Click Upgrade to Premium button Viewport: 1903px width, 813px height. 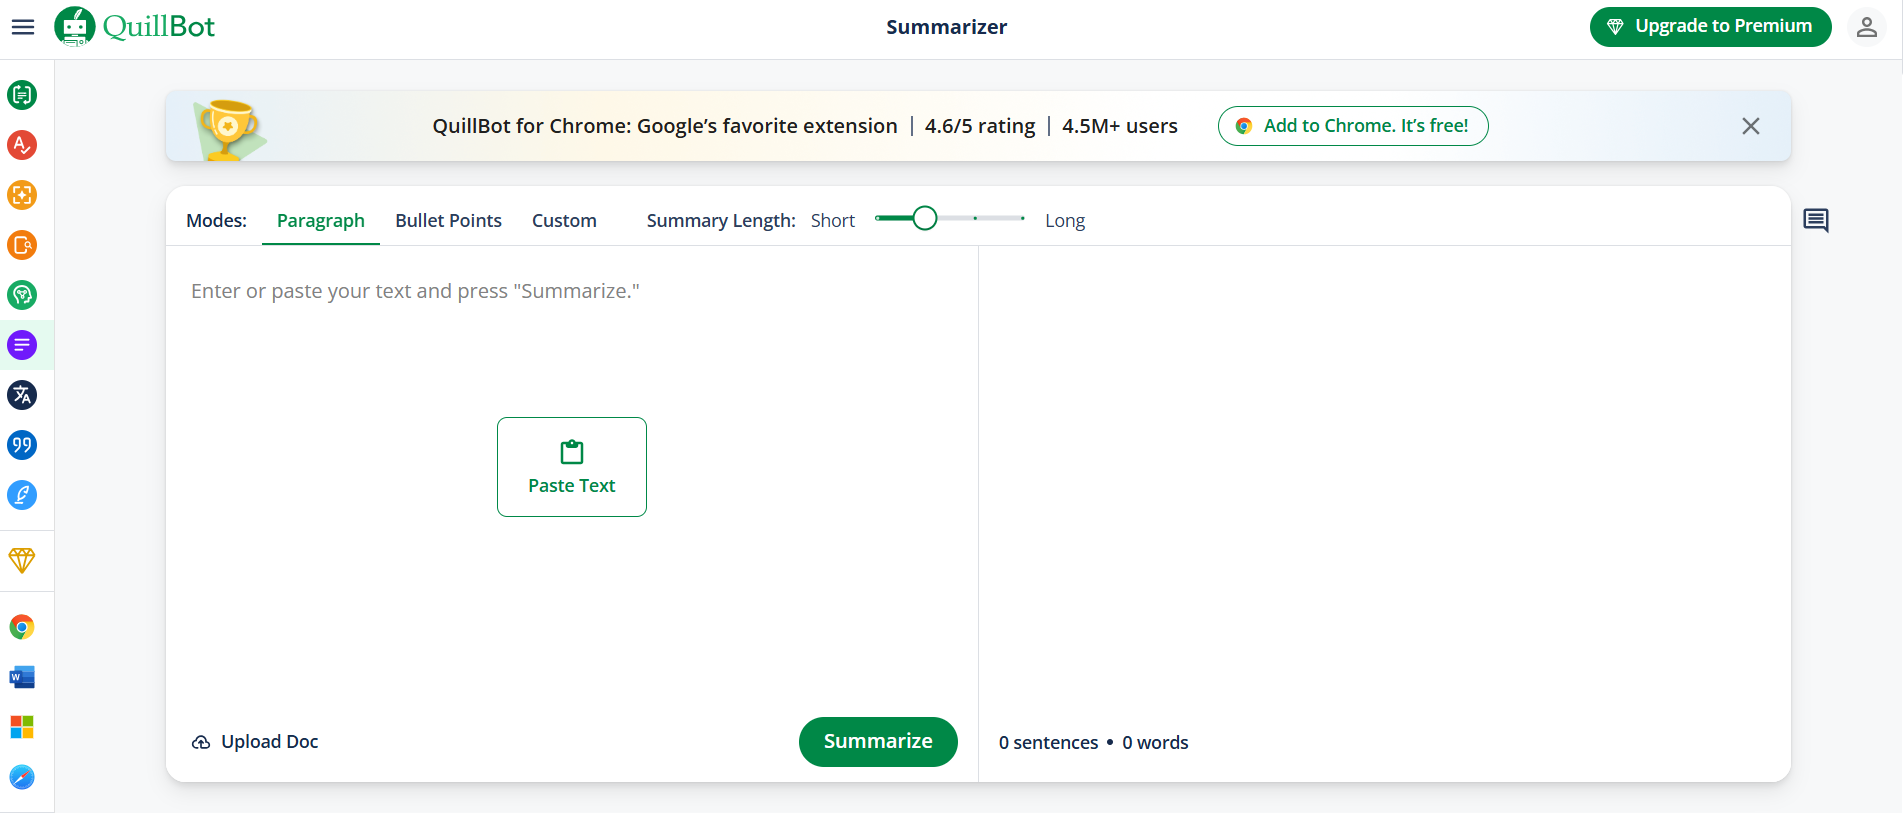coord(1711,27)
